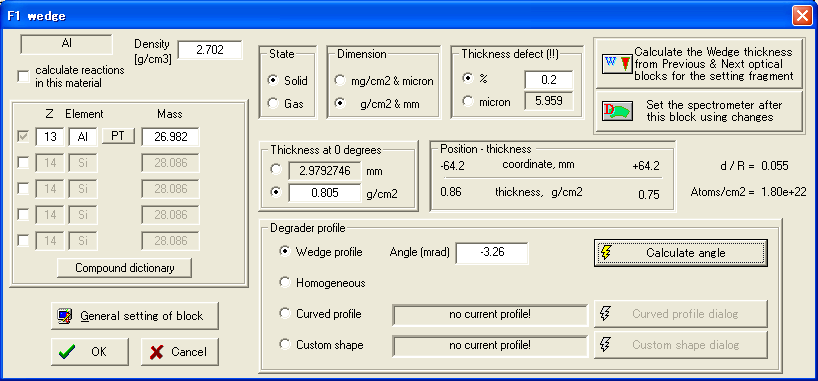The height and width of the screenshot is (381, 818).
Task: Select Custom shape option
Action: [284, 344]
